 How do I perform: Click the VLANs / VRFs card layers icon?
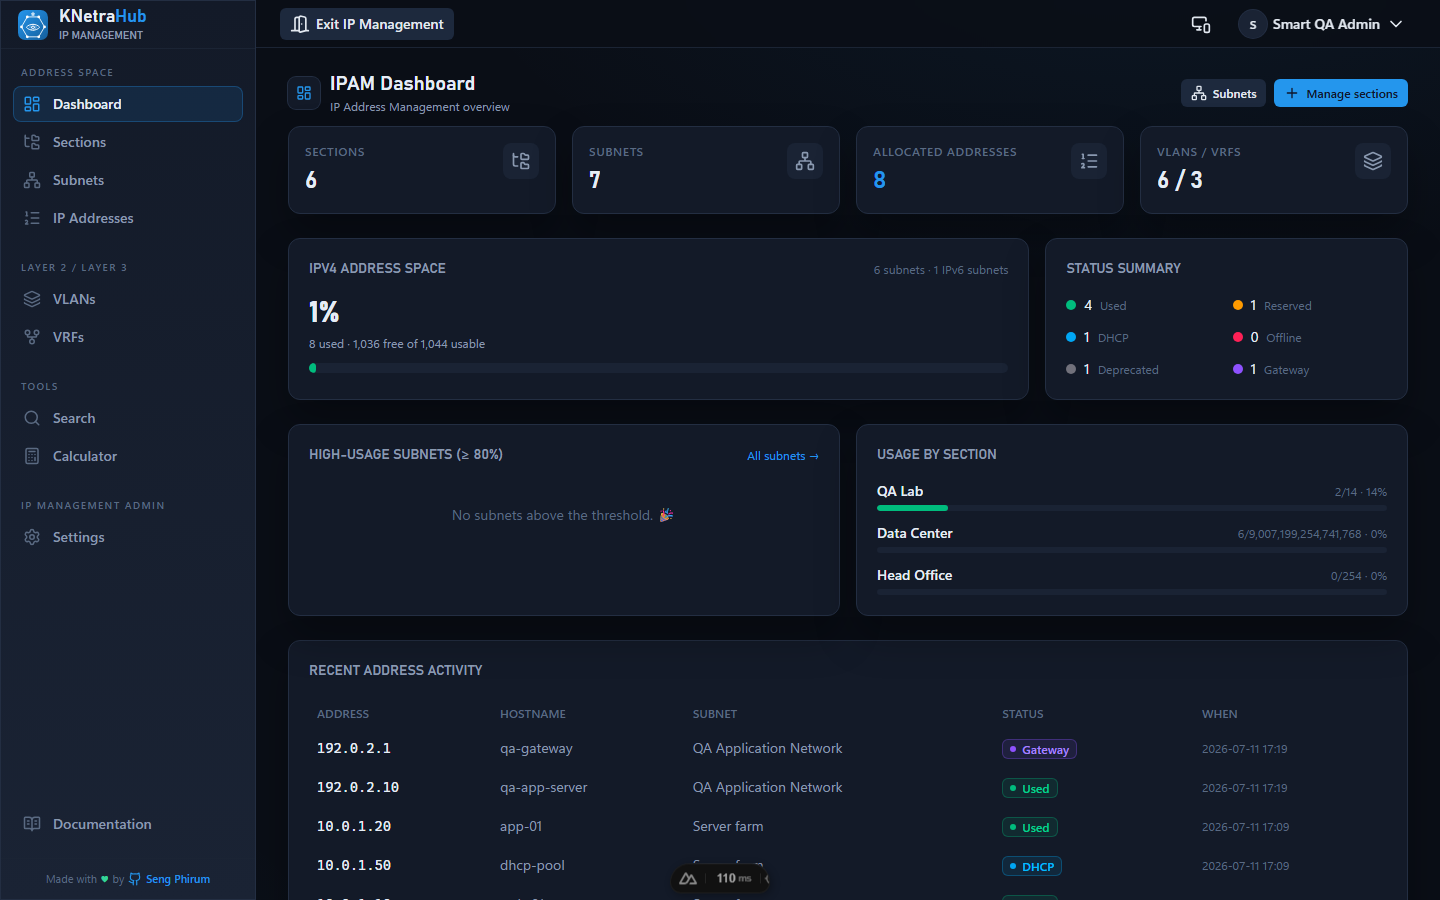[x=1373, y=161]
